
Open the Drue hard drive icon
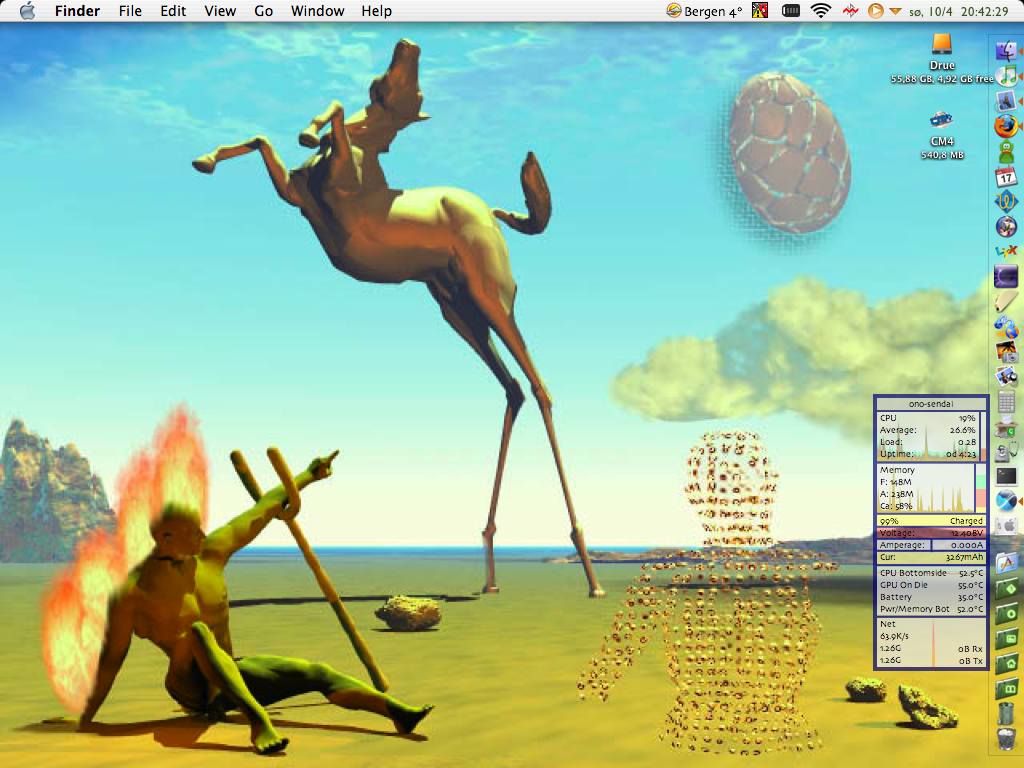[942, 44]
